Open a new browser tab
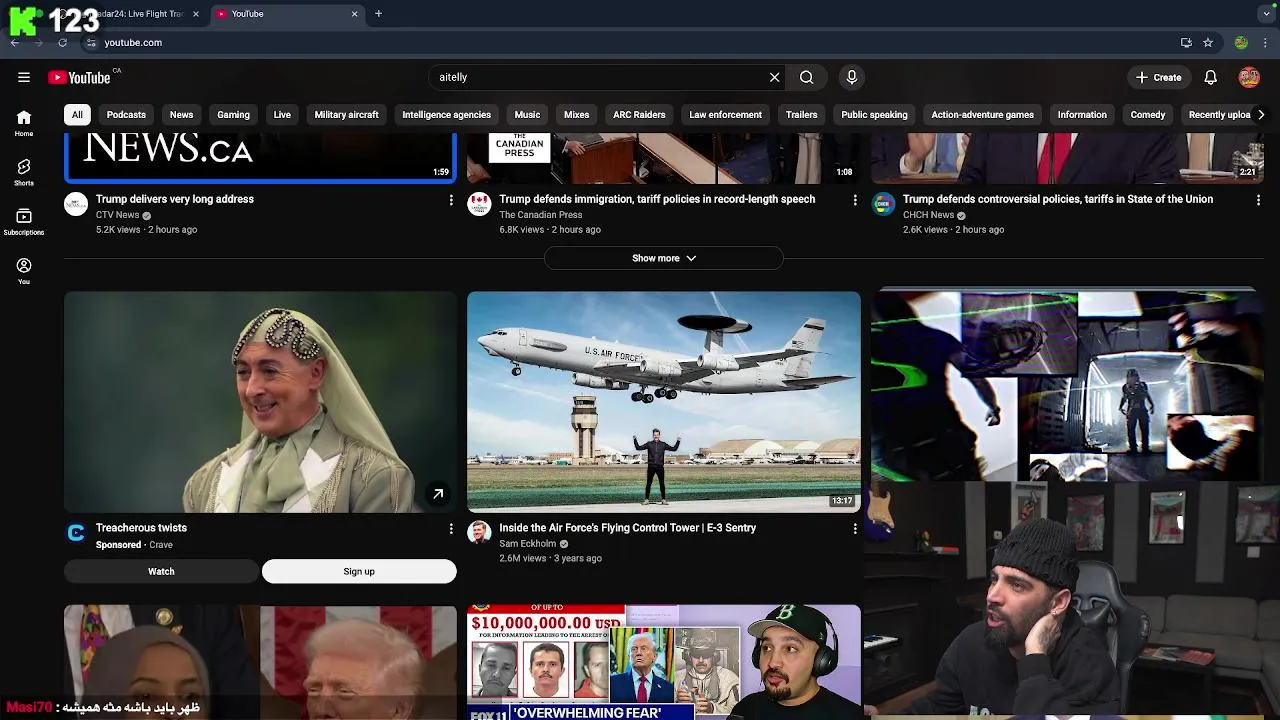This screenshot has width=1280, height=720. coord(378,14)
